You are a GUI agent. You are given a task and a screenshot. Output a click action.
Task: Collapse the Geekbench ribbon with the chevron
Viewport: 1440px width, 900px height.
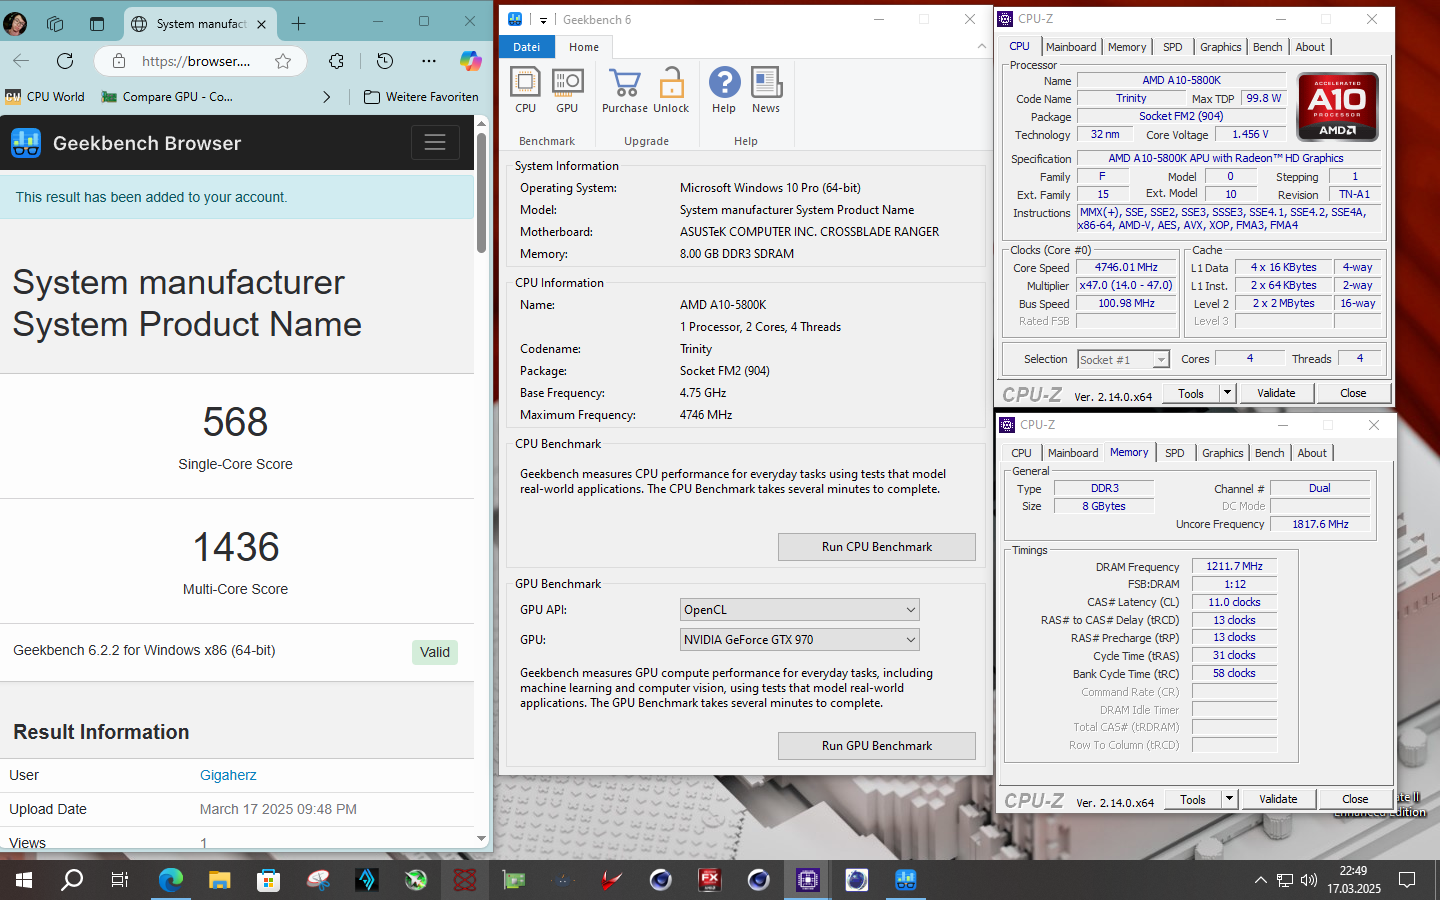(981, 46)
